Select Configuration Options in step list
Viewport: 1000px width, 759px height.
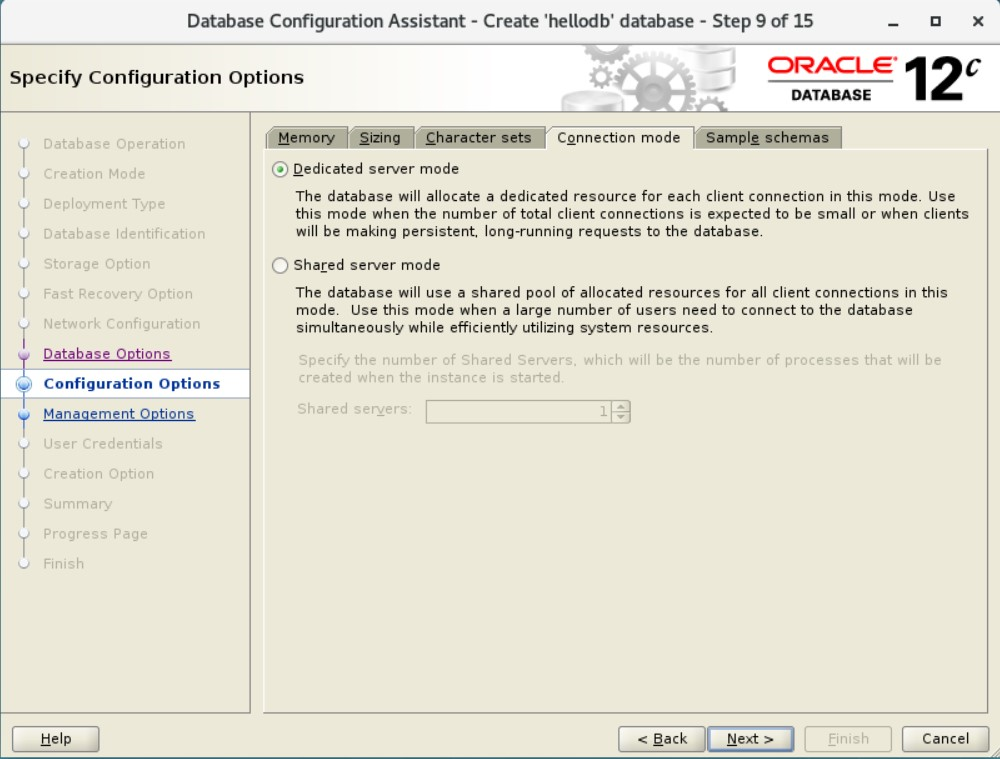pyautogui.click(x=131, y=384)
